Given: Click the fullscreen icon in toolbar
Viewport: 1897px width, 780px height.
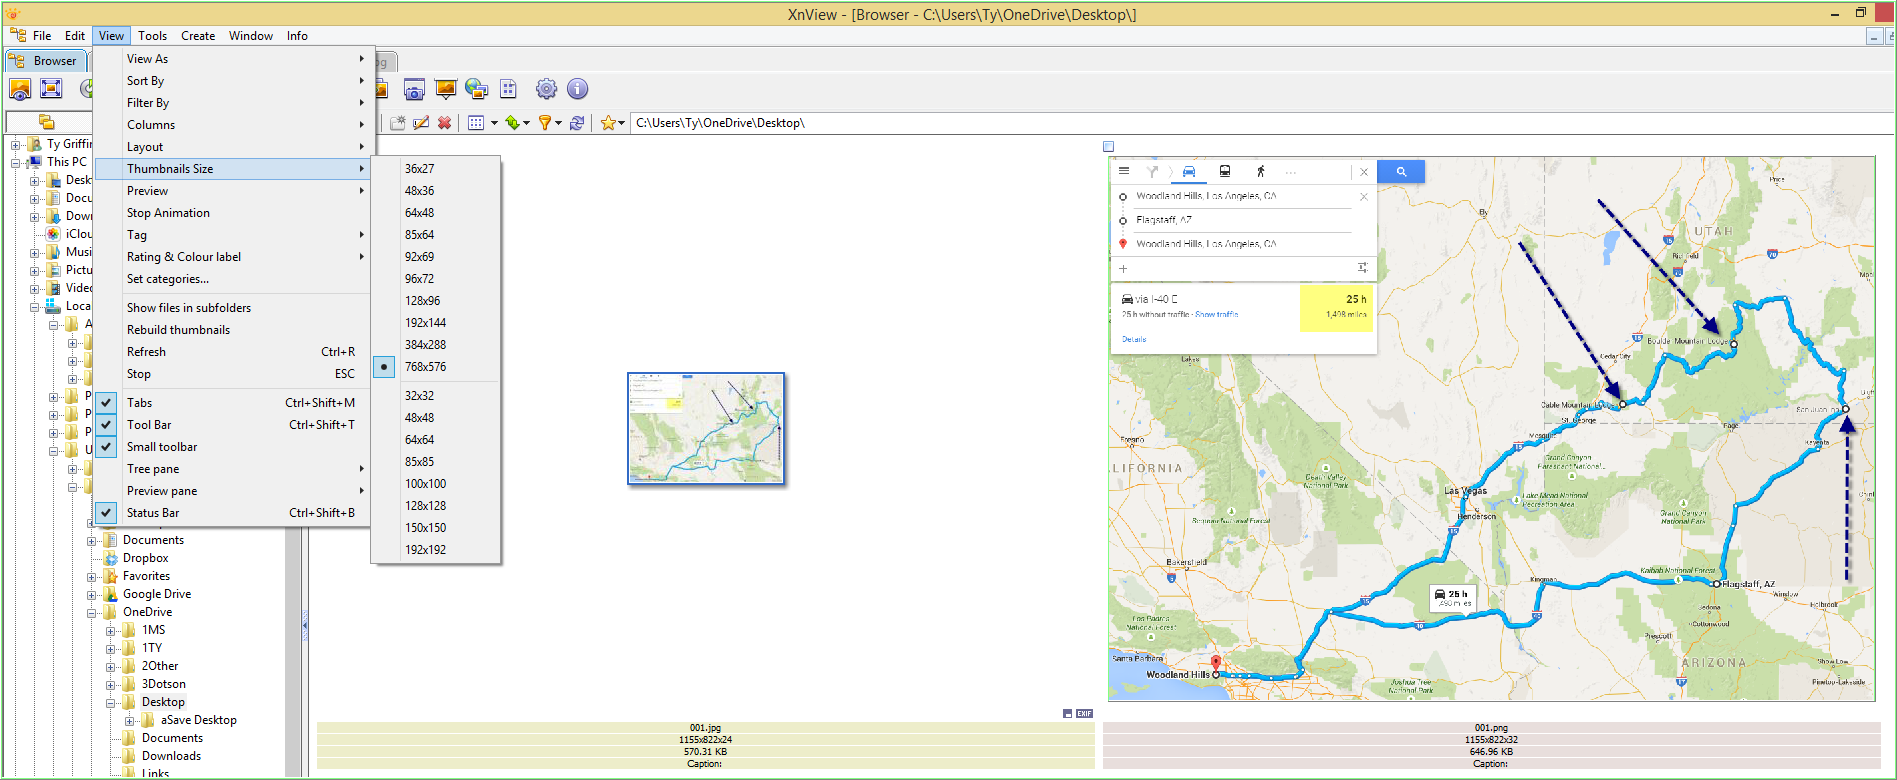Looking at the screenshot, I should click(x=51, y=89).
